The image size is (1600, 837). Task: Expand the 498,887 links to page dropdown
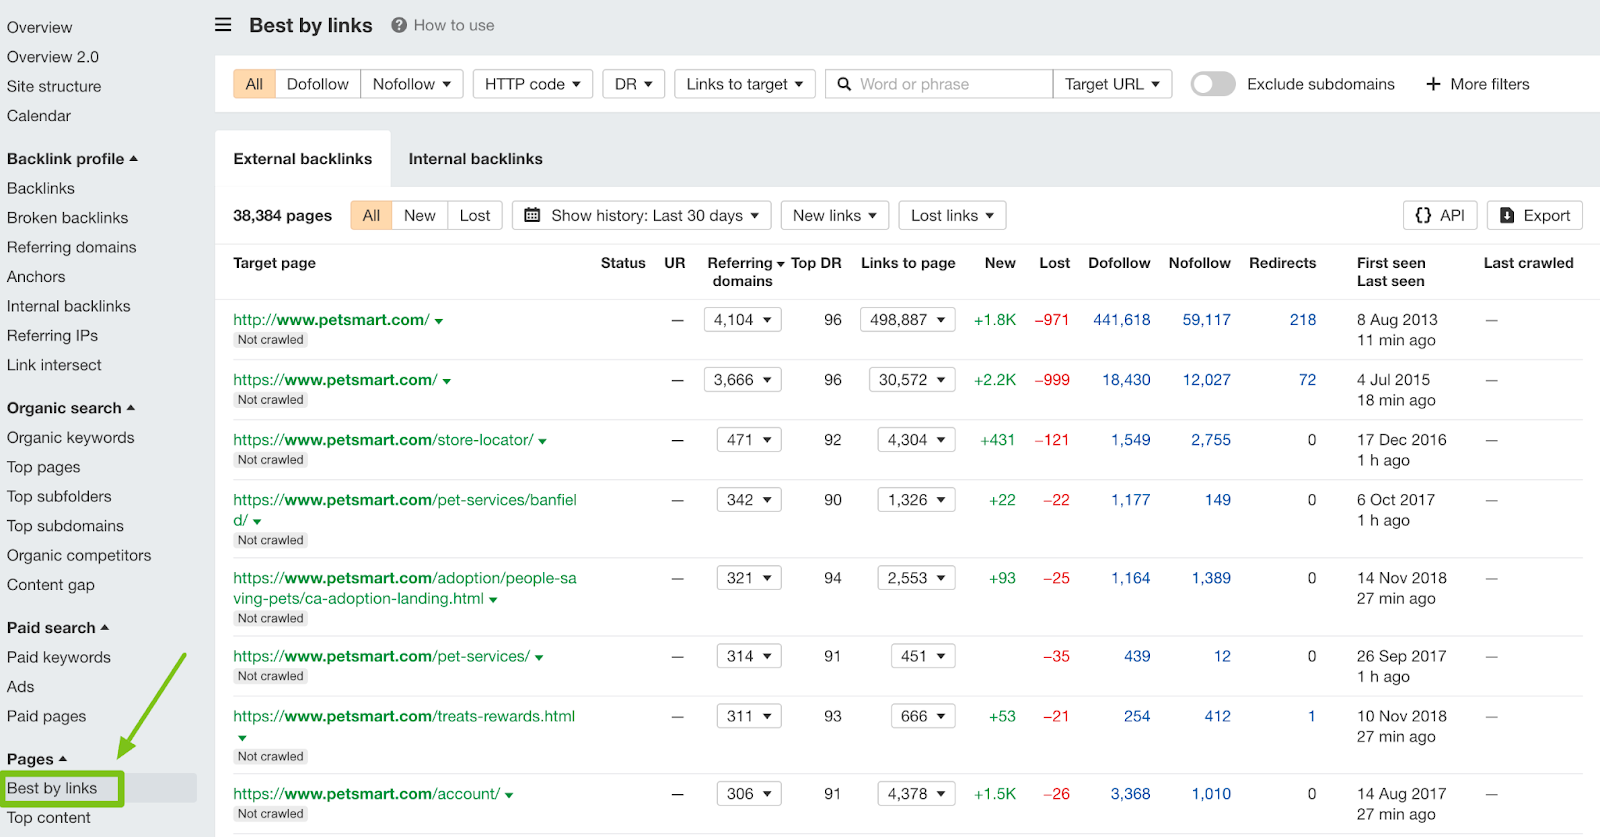[x=908, y=320]
